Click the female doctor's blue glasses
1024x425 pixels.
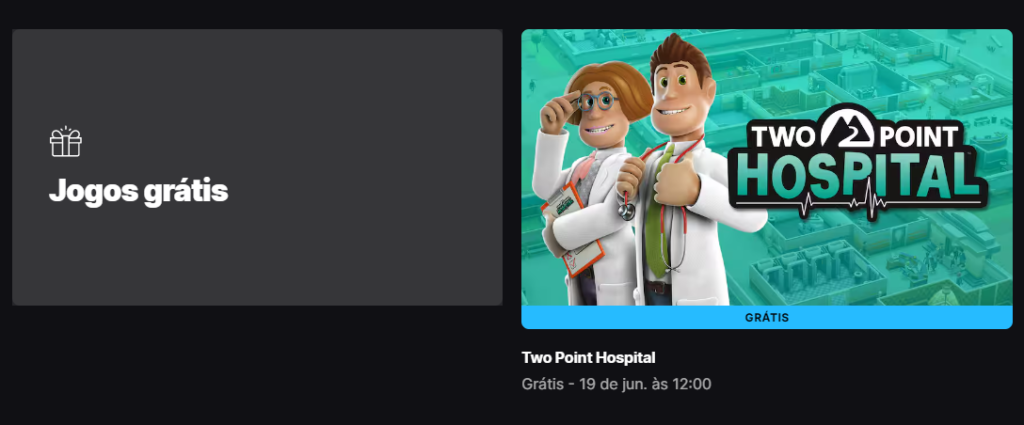coord(597,101)
